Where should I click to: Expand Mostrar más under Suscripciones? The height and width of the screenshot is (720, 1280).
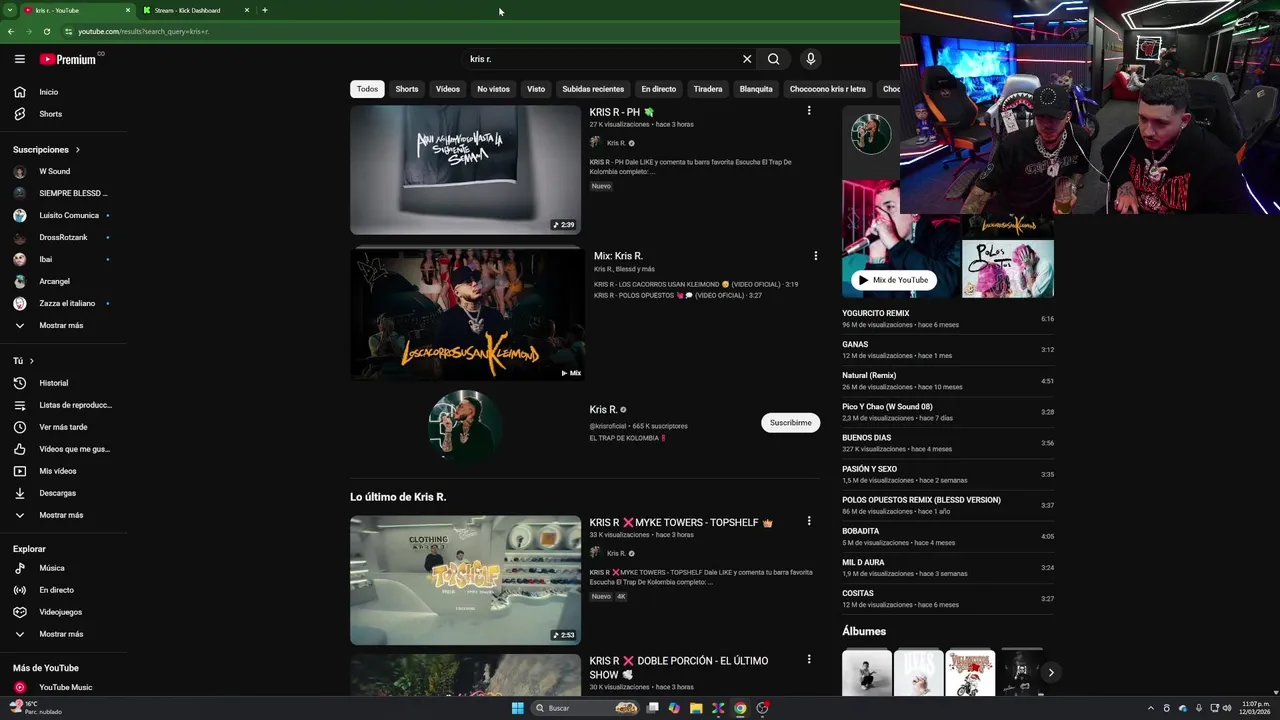pyautogui.click(x=63, y=325)
